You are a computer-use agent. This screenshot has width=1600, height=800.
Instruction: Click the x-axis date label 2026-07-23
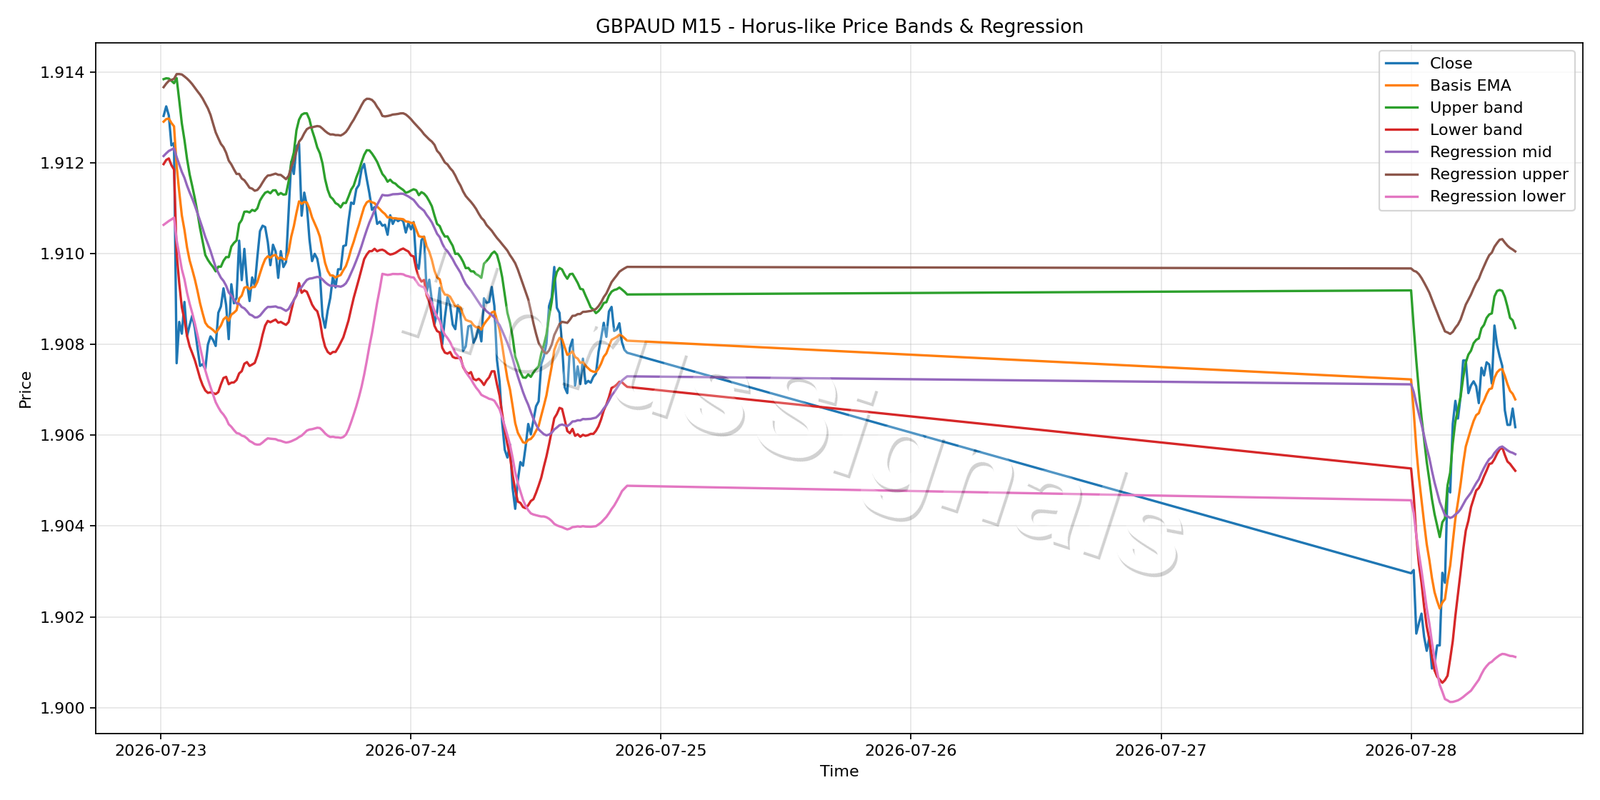161,750
